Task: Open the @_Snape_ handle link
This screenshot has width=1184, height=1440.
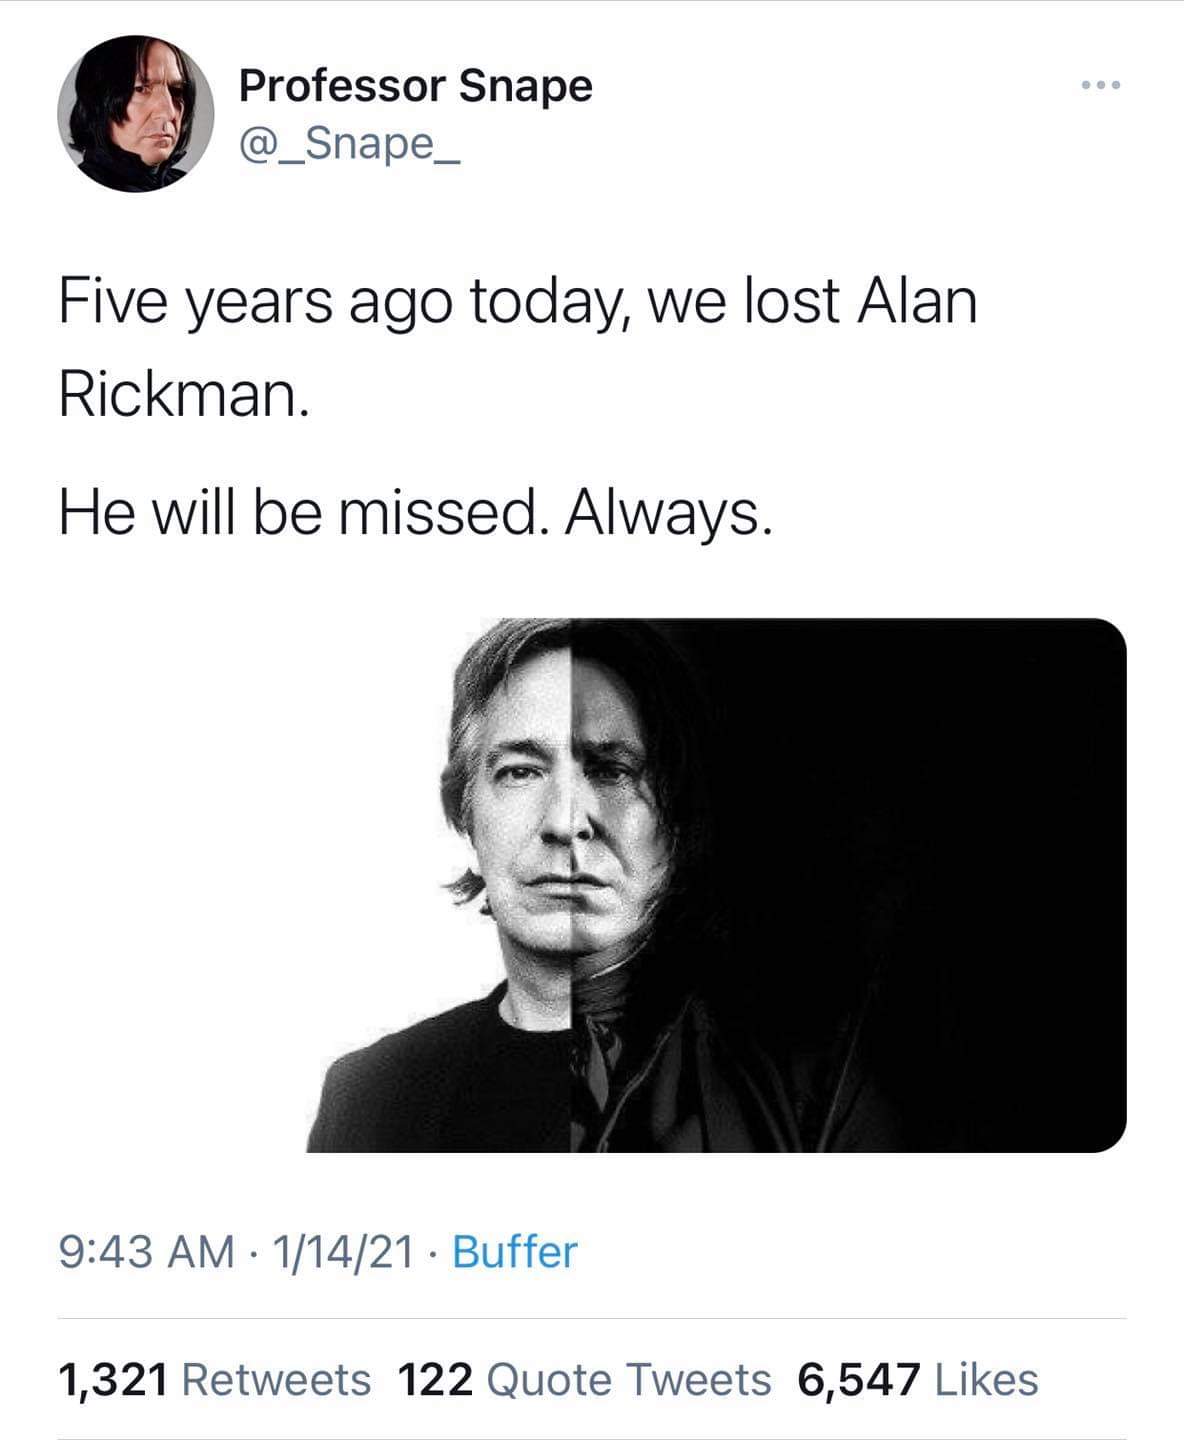Action: point(349,145)
